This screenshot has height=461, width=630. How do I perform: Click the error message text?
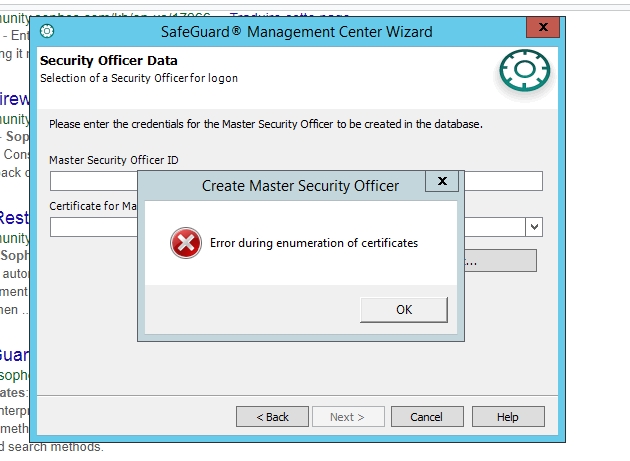pyautogui.click(x=314, y=243)
